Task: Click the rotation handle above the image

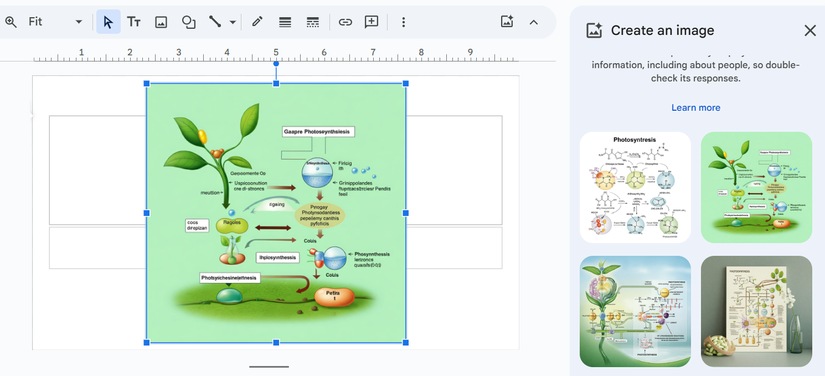Action: pos(276,64)
